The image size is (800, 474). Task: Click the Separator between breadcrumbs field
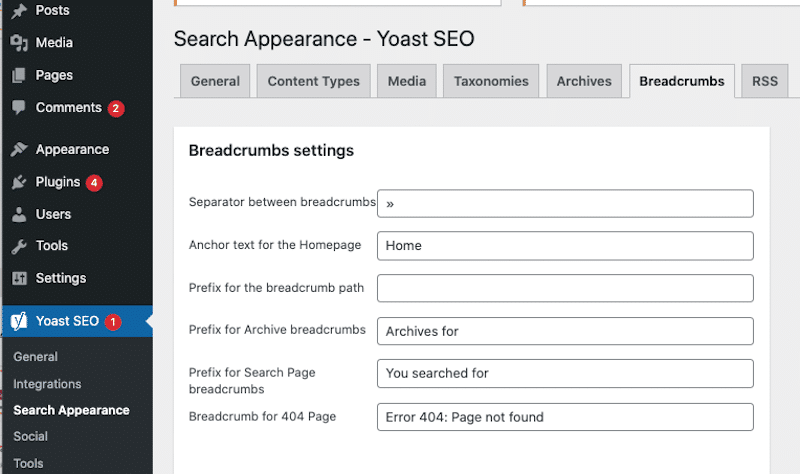point(565,204)
